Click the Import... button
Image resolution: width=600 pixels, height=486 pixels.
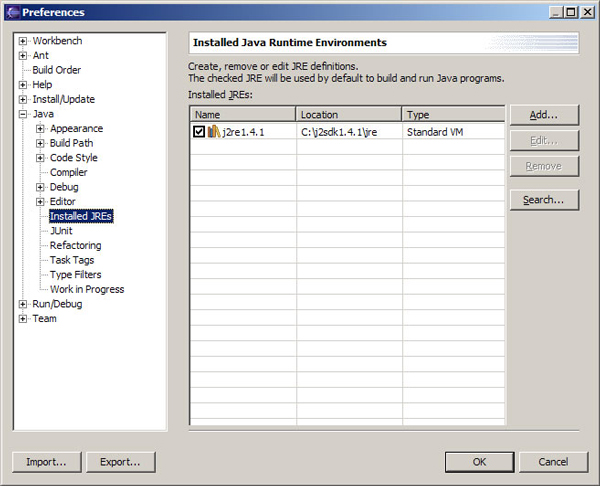click(x=47, y=462)
